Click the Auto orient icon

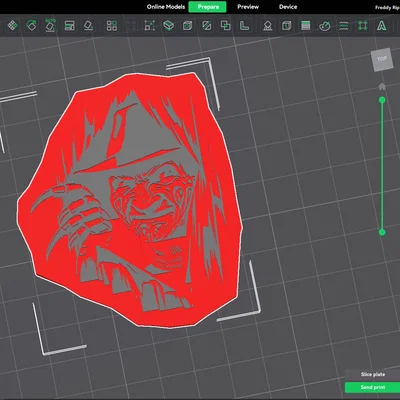click(50, 25)
